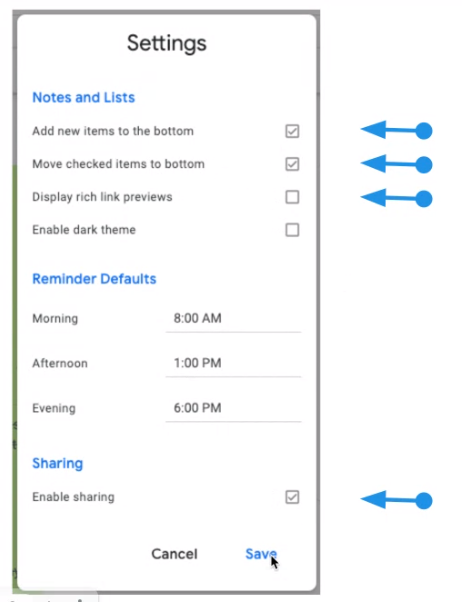The width and height of the screenshot is (462, 602).
Task: Edit the Afternoon 1:00 PM time field
Action: 233,364
